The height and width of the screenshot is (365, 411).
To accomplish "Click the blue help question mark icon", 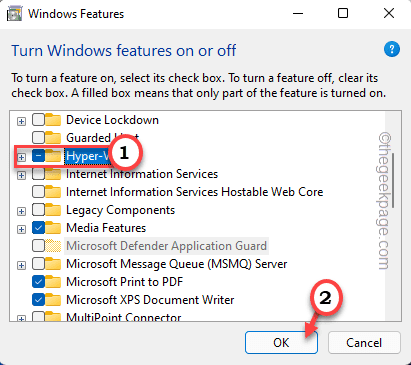I will 392,50.
